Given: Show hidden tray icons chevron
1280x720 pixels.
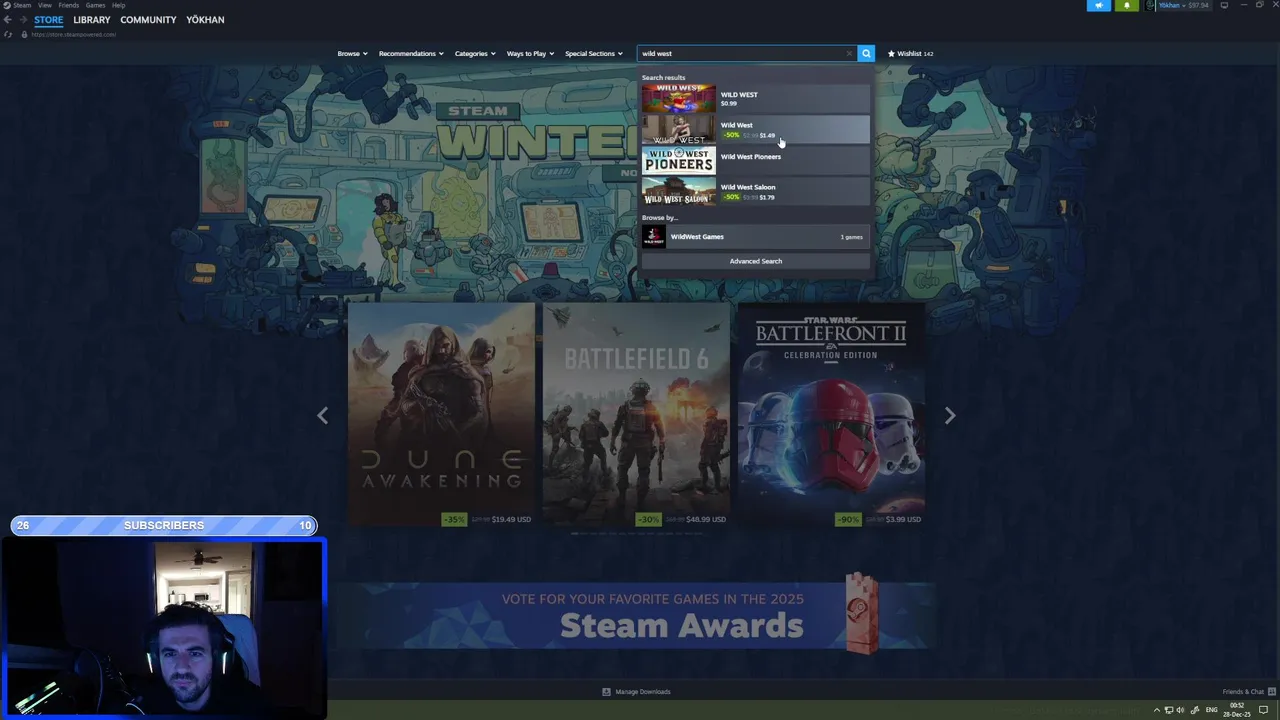Looking at the screenshot, I should tap(1157, 710).
